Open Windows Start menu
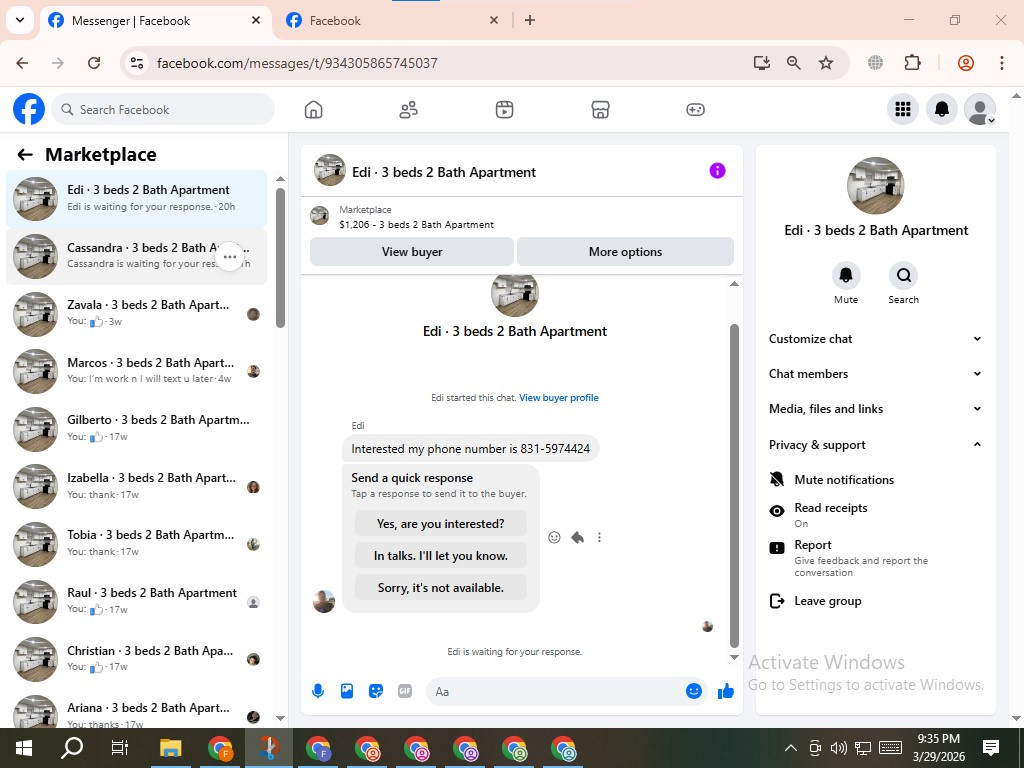Screen dimensions: 1024x768 point(24,748)
